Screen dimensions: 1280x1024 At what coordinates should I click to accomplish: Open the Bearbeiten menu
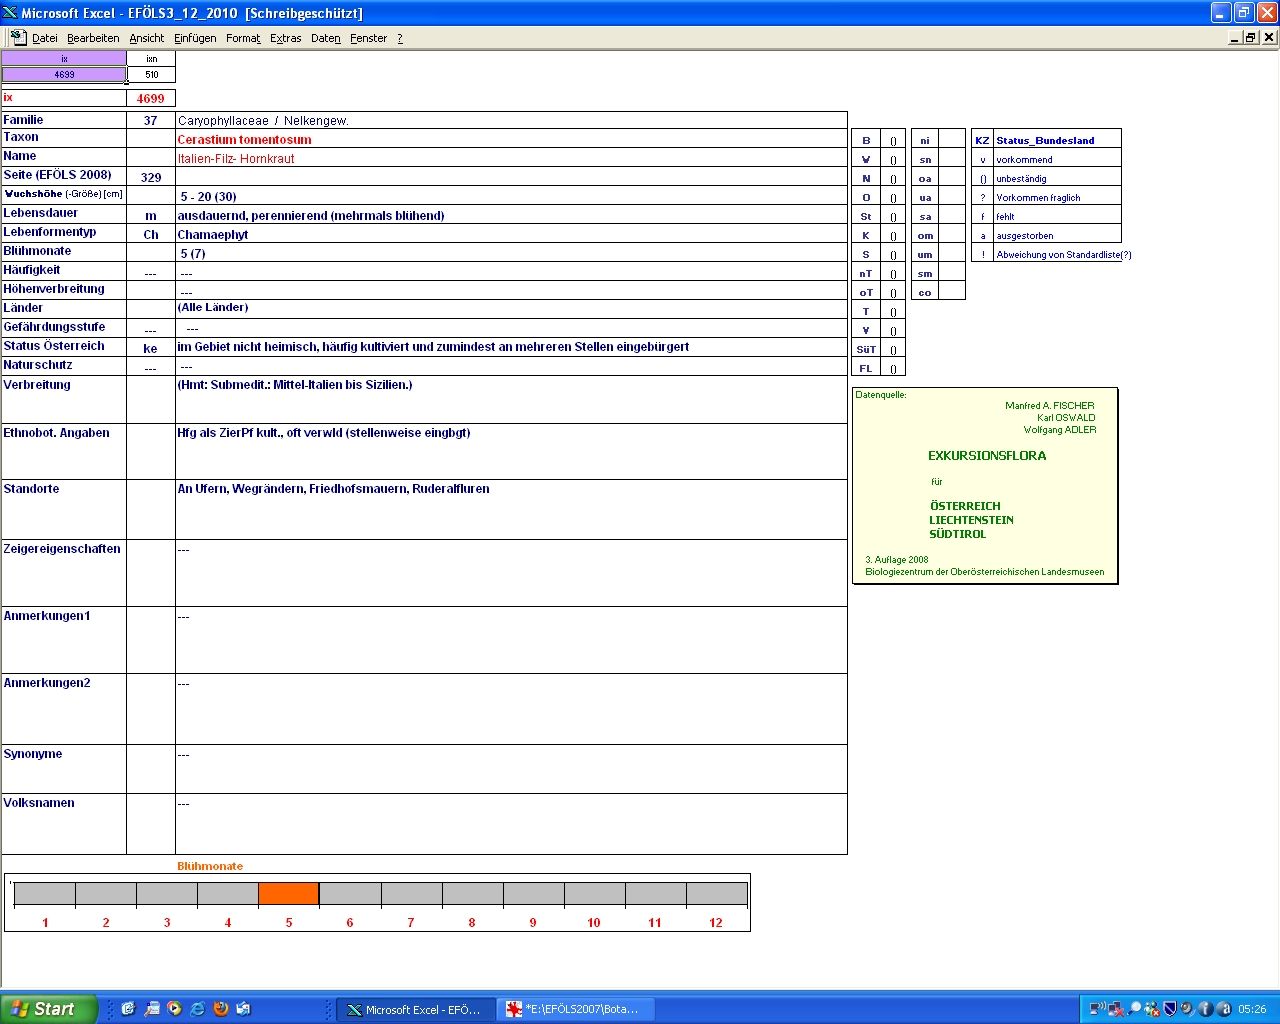(93, 38)
